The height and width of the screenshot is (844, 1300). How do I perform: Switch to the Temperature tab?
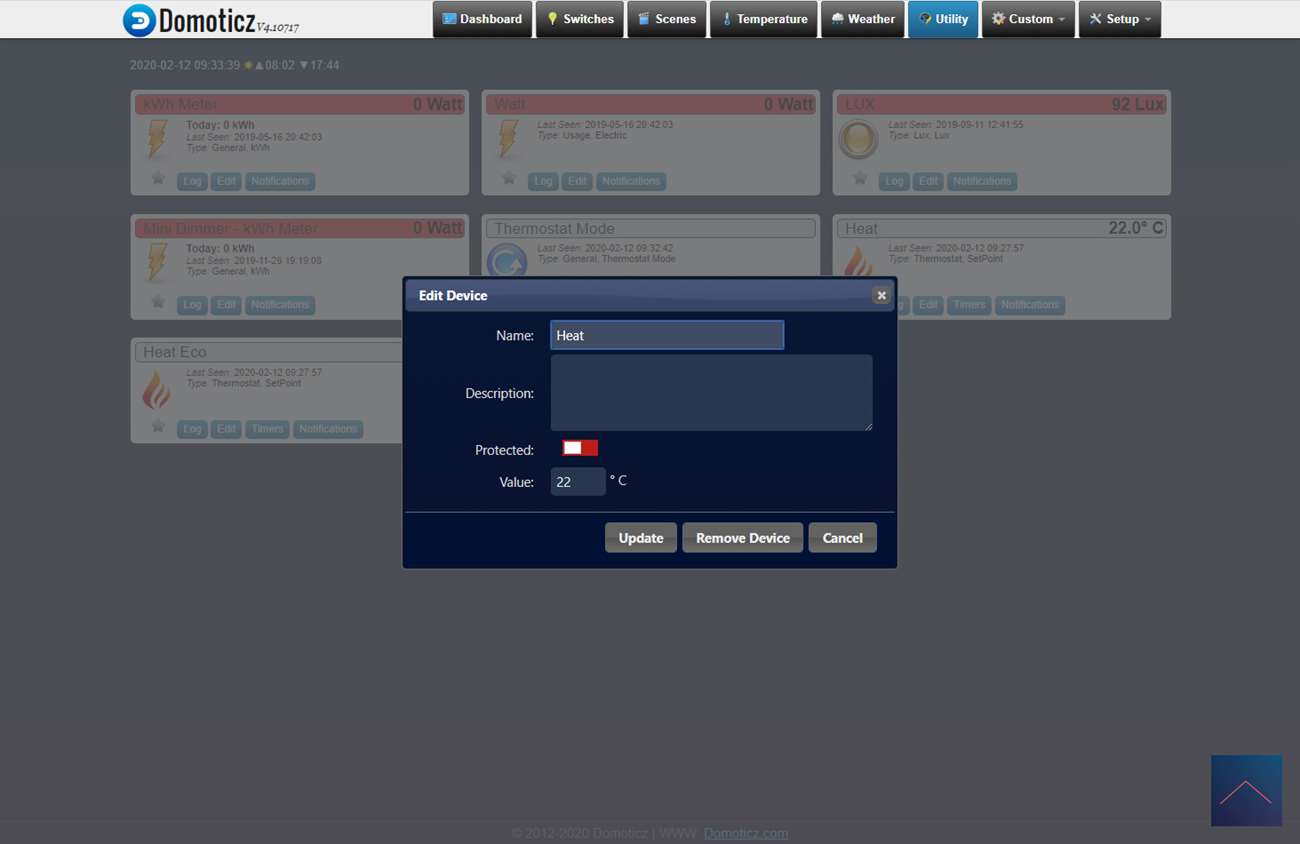(x=764, y=19)
